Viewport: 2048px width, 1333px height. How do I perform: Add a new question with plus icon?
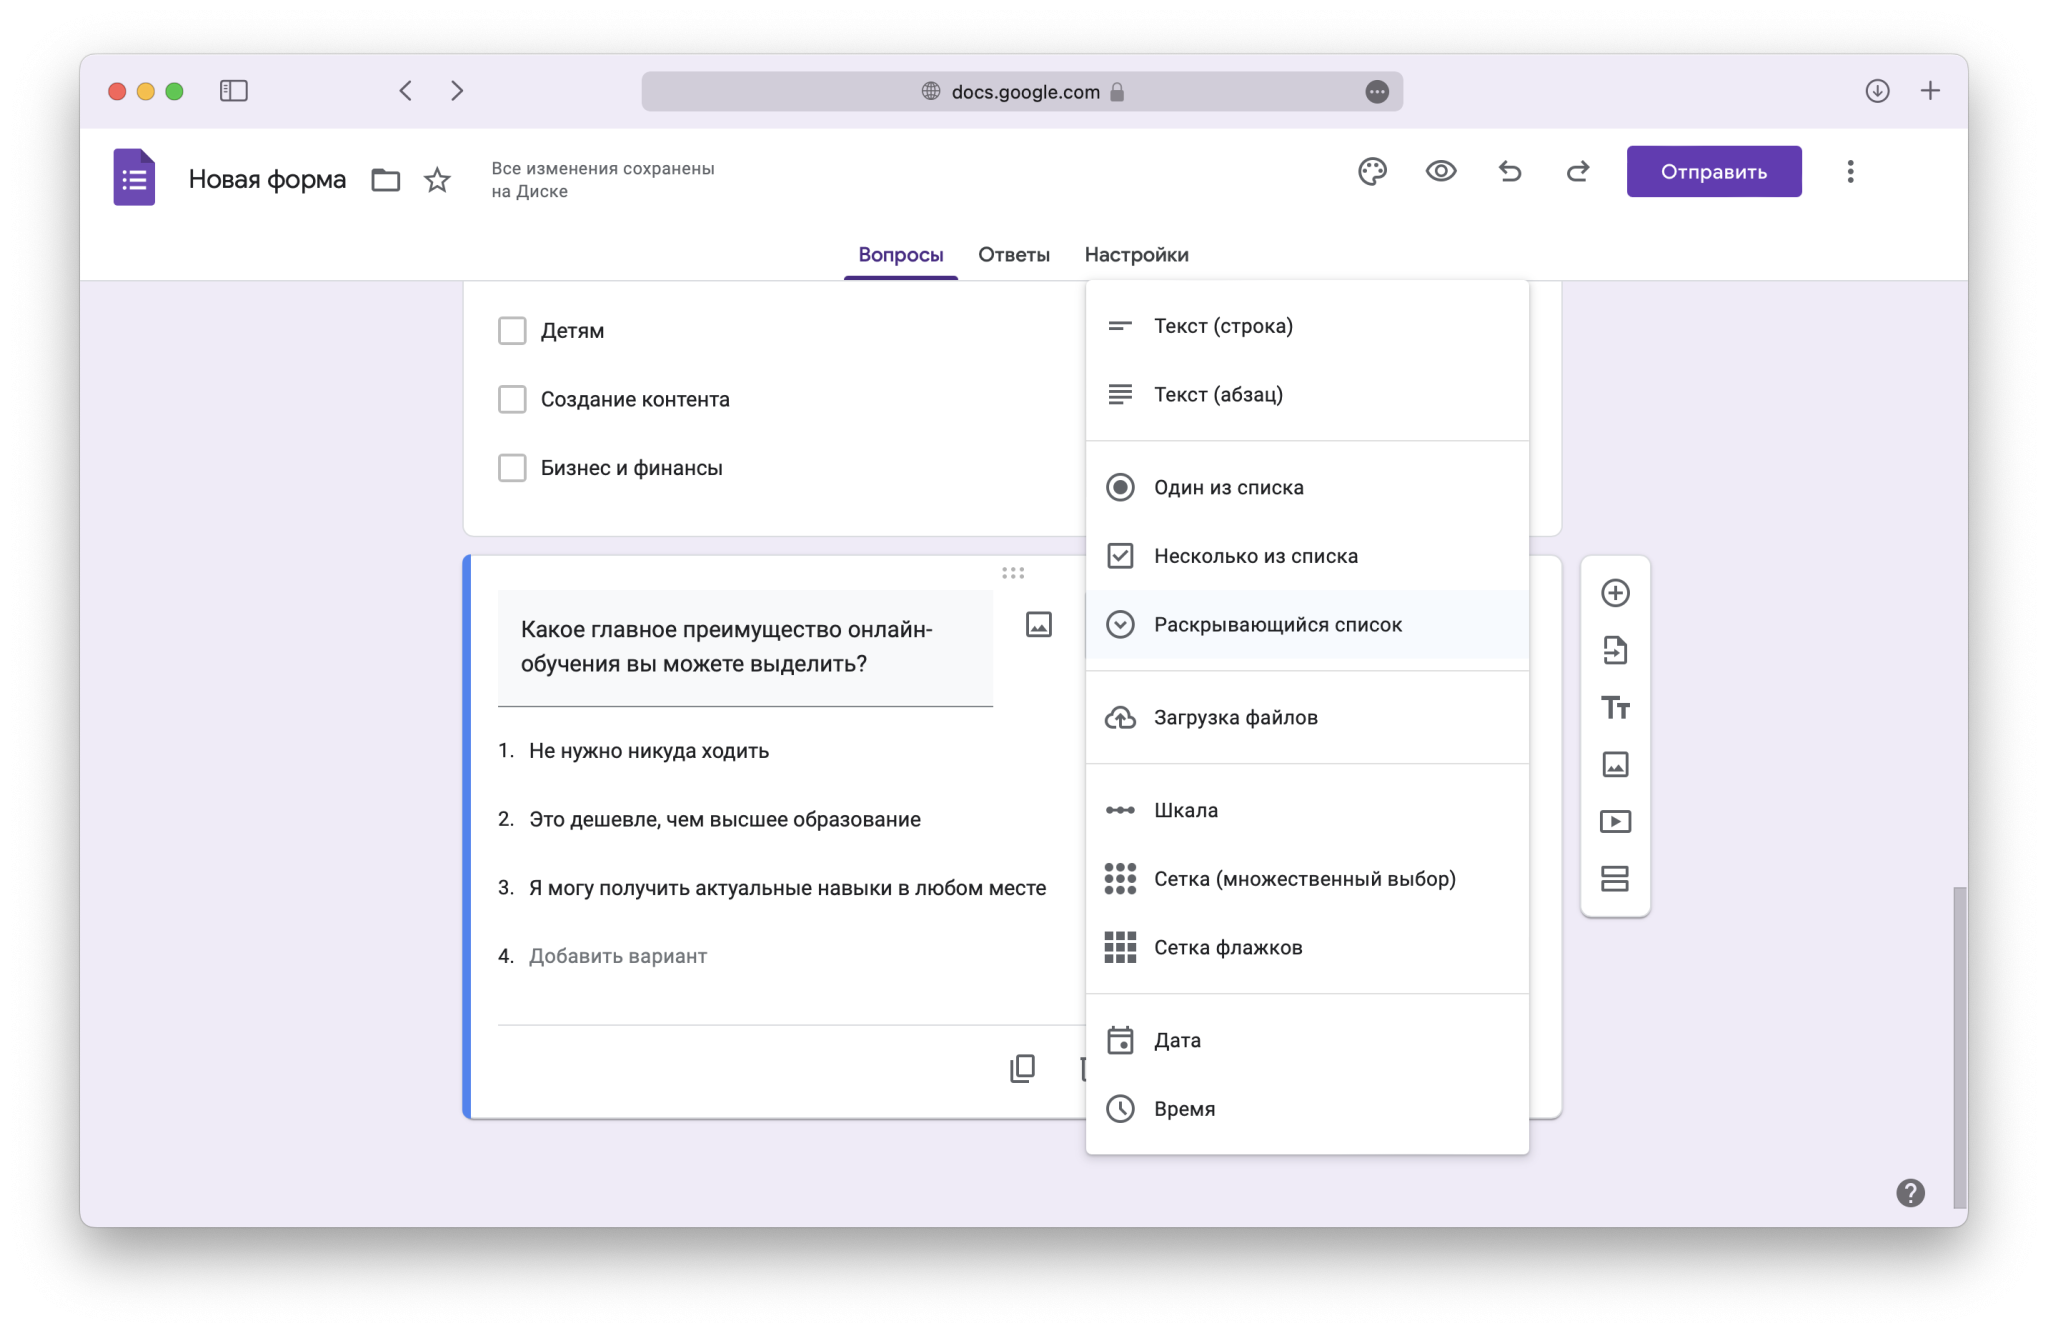[x=1615, y=593]
